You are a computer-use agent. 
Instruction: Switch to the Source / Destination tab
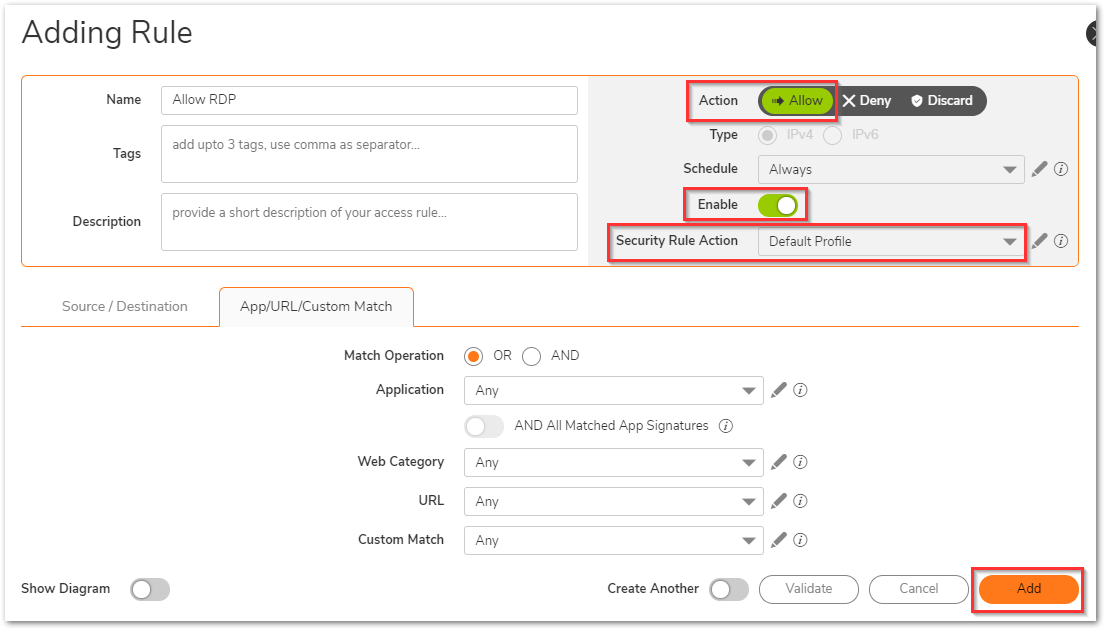(125, 307)
